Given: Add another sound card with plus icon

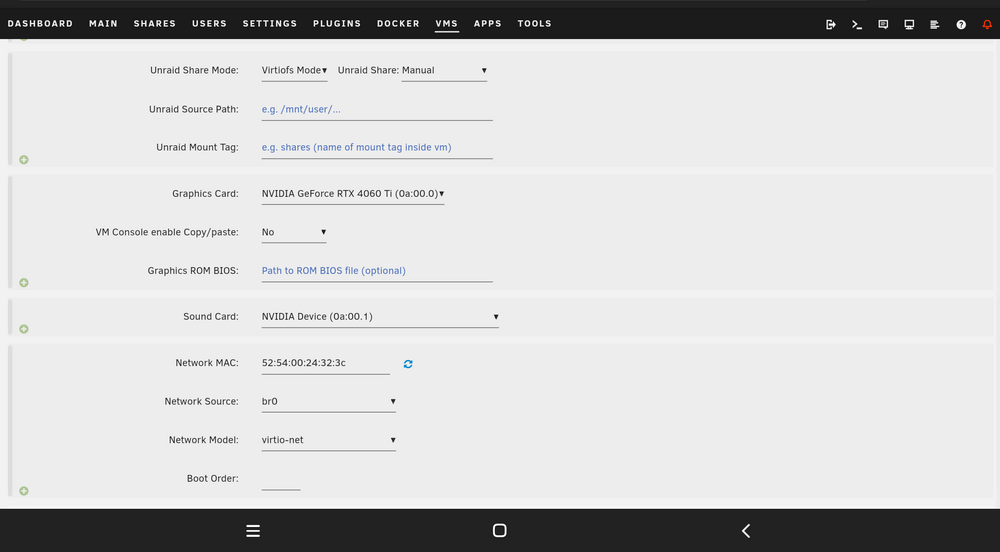Looking at the screenshot, I should click(x=24, y=329).
